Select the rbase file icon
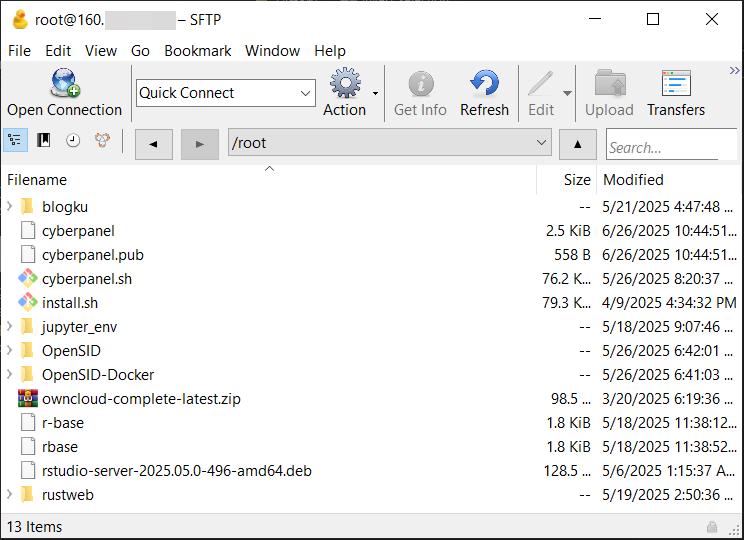 tap(28, 447)
